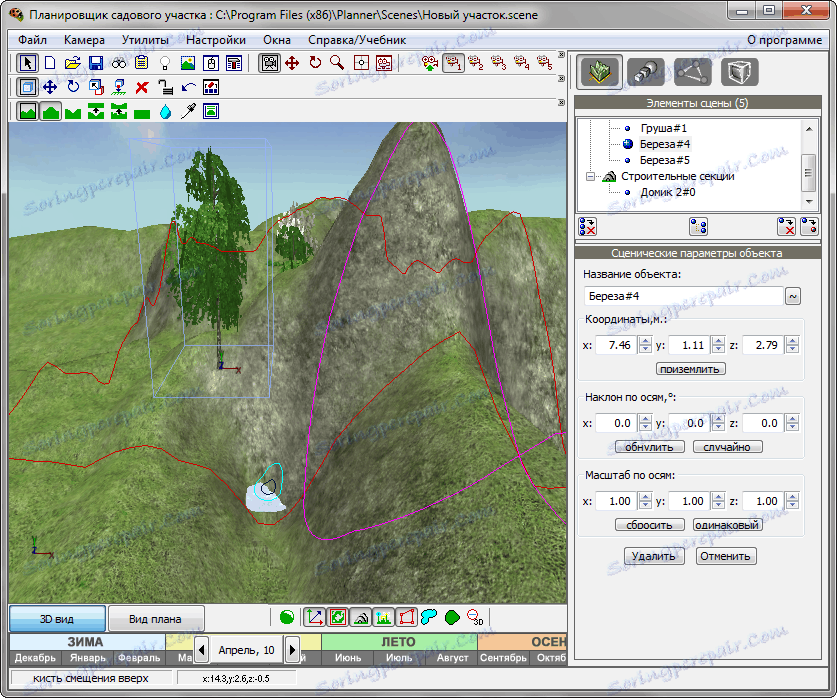
Task: Select the water drop tool
Action: click(165, 111)
